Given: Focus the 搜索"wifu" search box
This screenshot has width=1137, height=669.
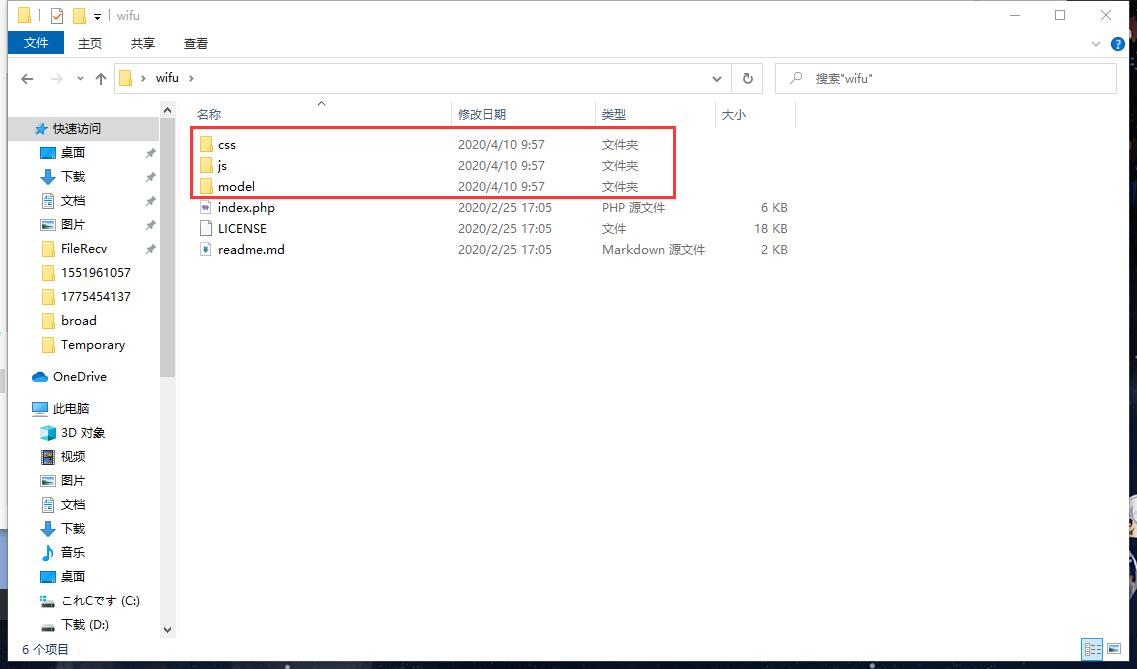Looking at the screenshot, I should click(946, 78).
